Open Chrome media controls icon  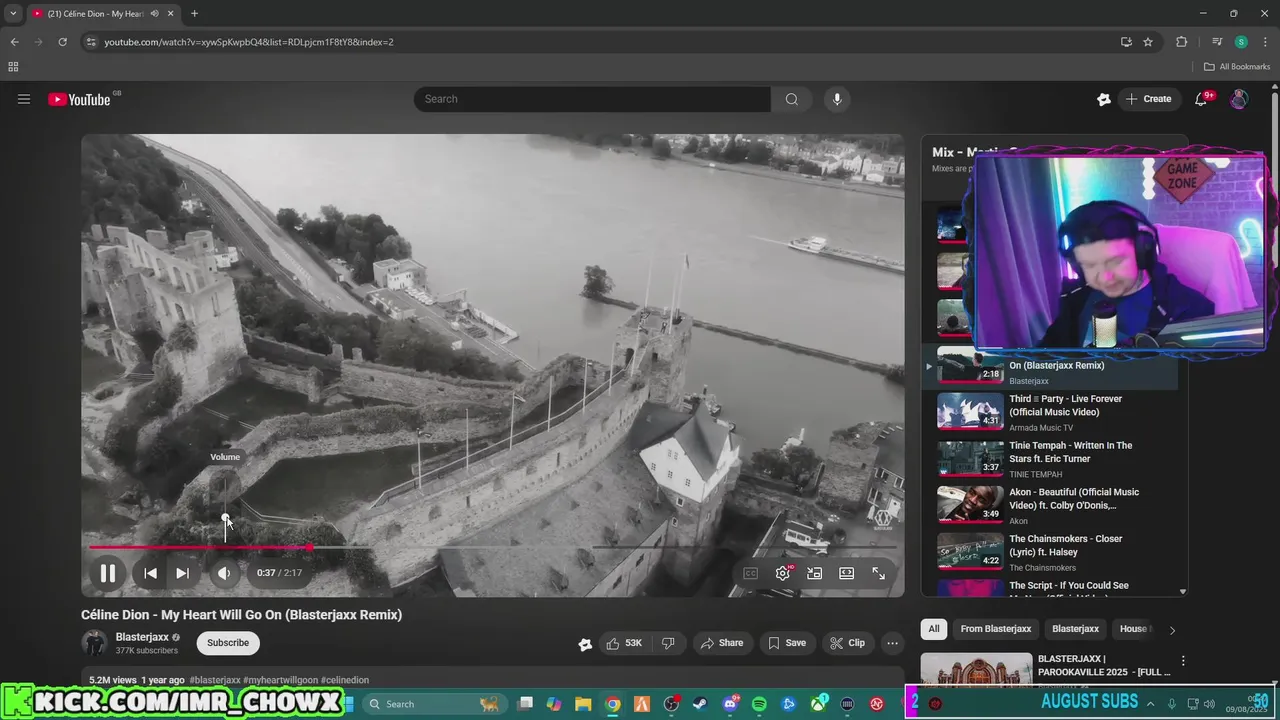pyautogui.click(x=1217, y=42)
